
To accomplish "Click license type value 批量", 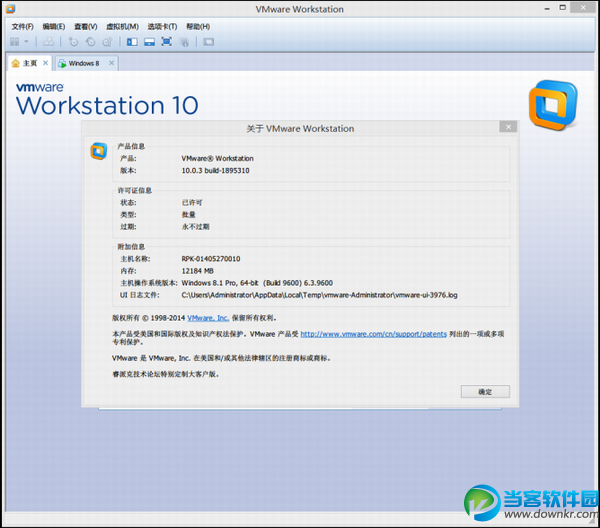I will [x=189, y=215].
